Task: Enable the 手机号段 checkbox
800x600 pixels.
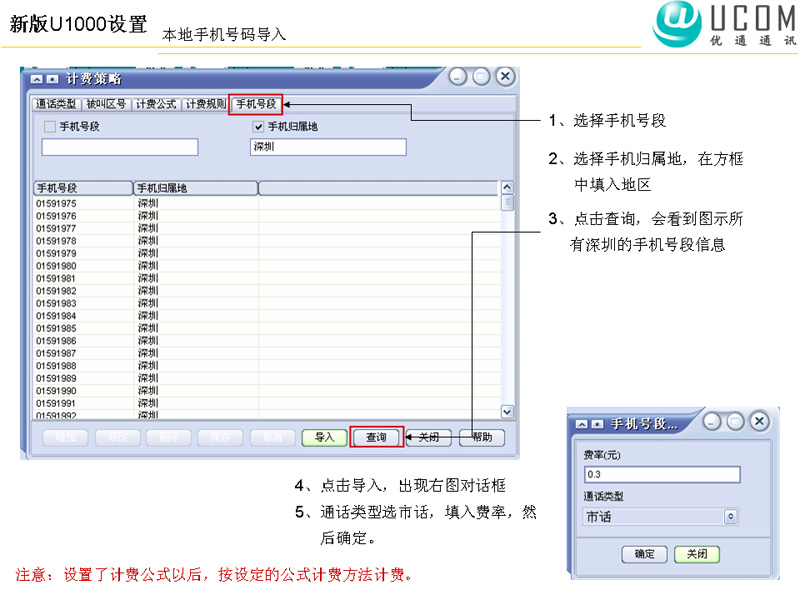Action: pyautogui.click(x=49, y=127)
